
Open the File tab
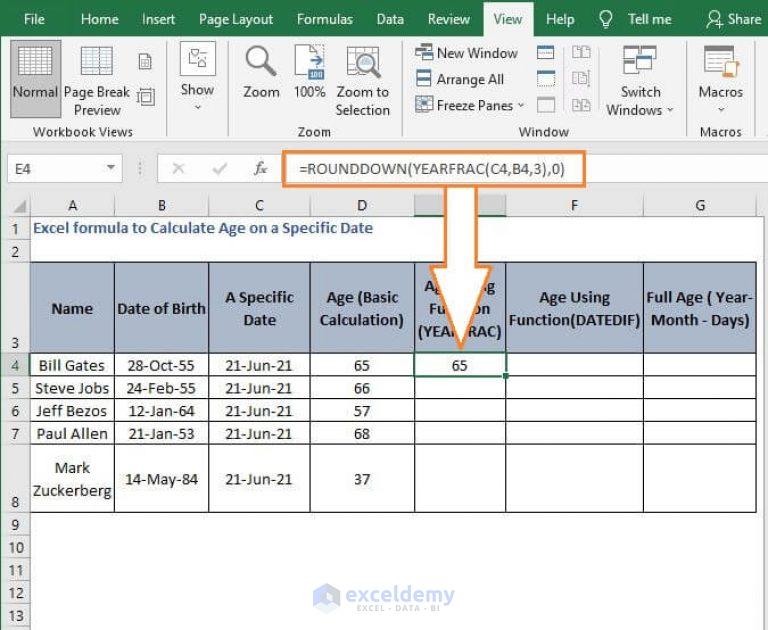pyautogui.click(x=34, y=20)
